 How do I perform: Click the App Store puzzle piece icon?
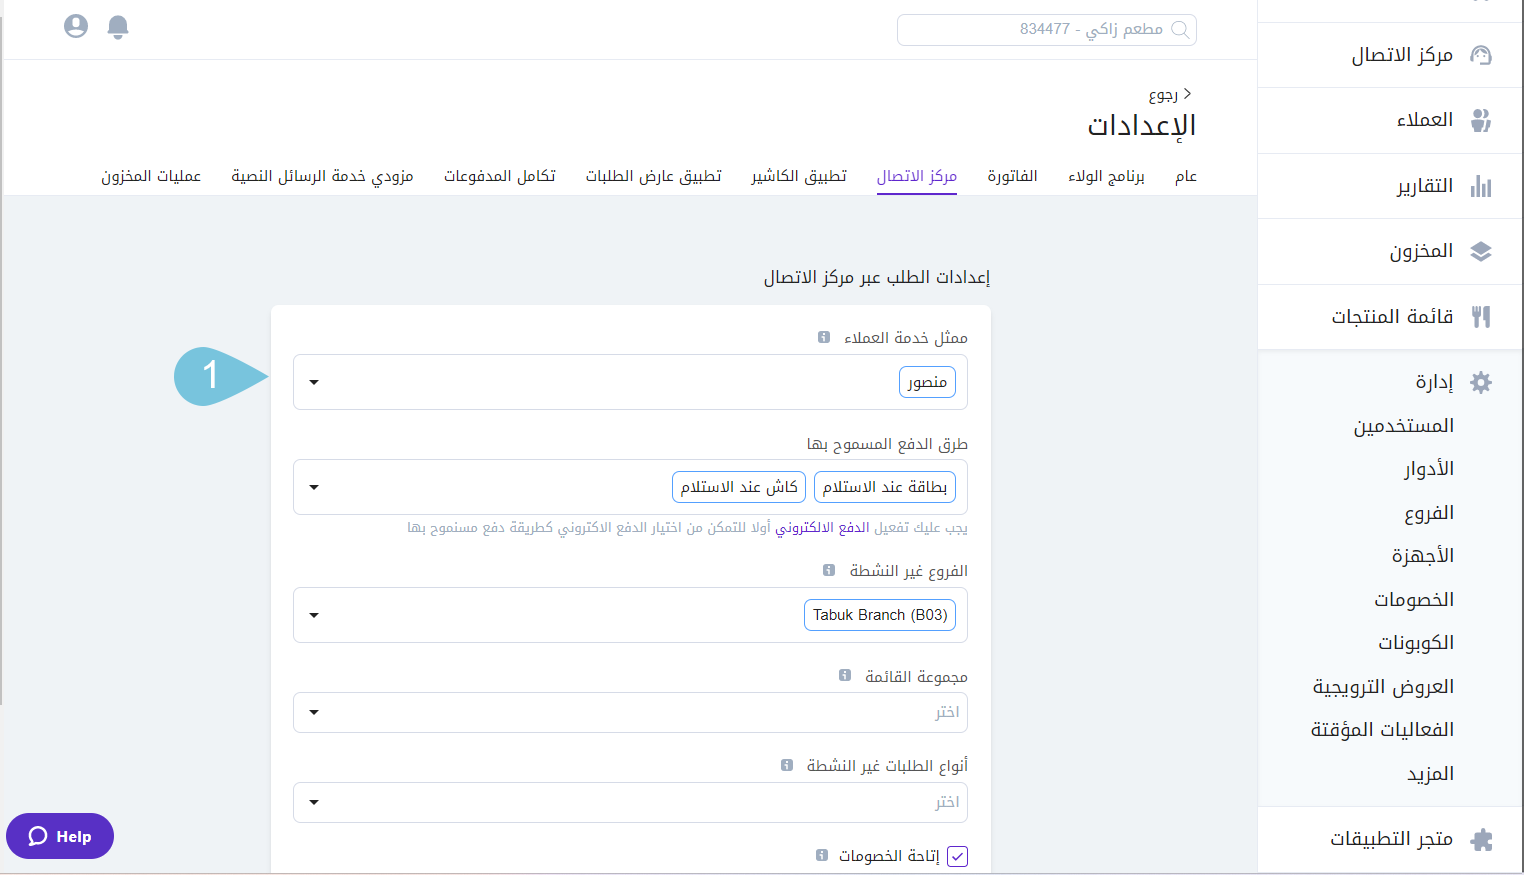point(1481,840)
